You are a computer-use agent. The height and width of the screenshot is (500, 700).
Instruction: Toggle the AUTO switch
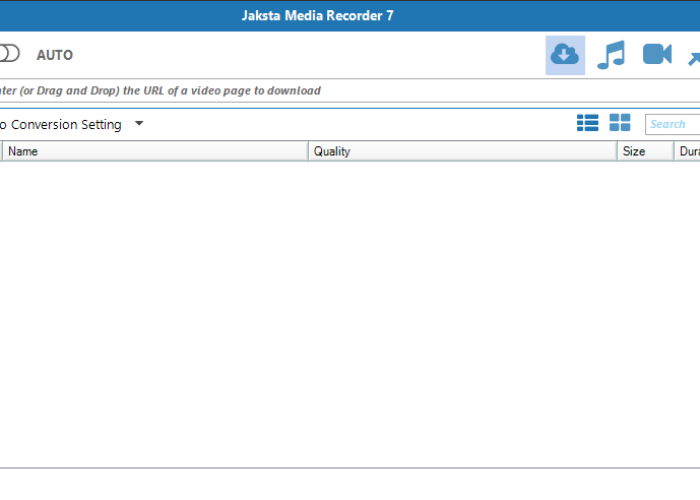coord(9,53)
